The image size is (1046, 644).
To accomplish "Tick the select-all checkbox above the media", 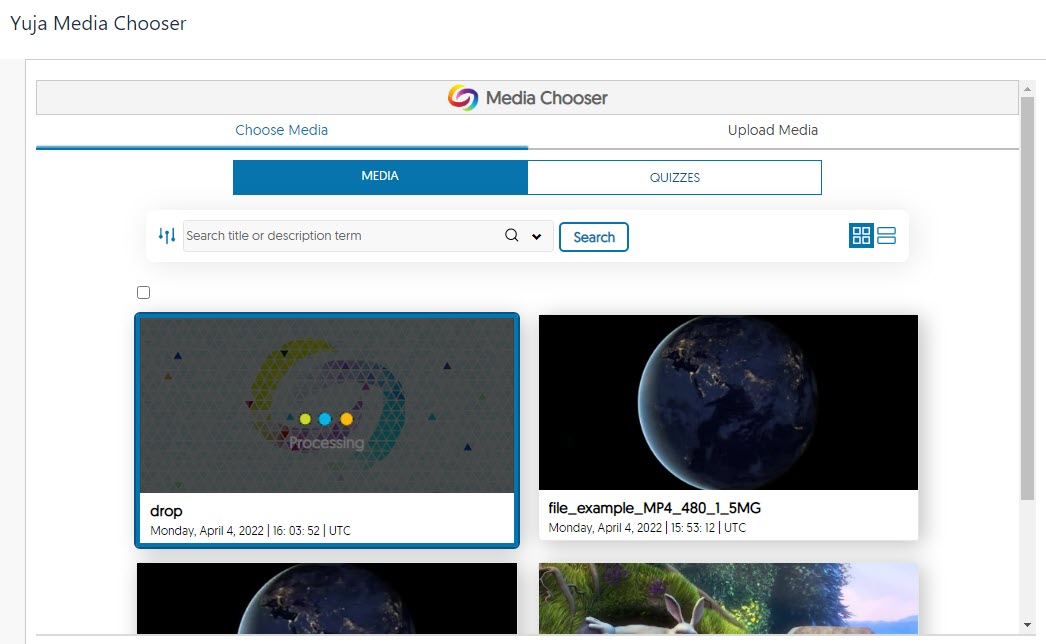I will [x=143, y=292].
